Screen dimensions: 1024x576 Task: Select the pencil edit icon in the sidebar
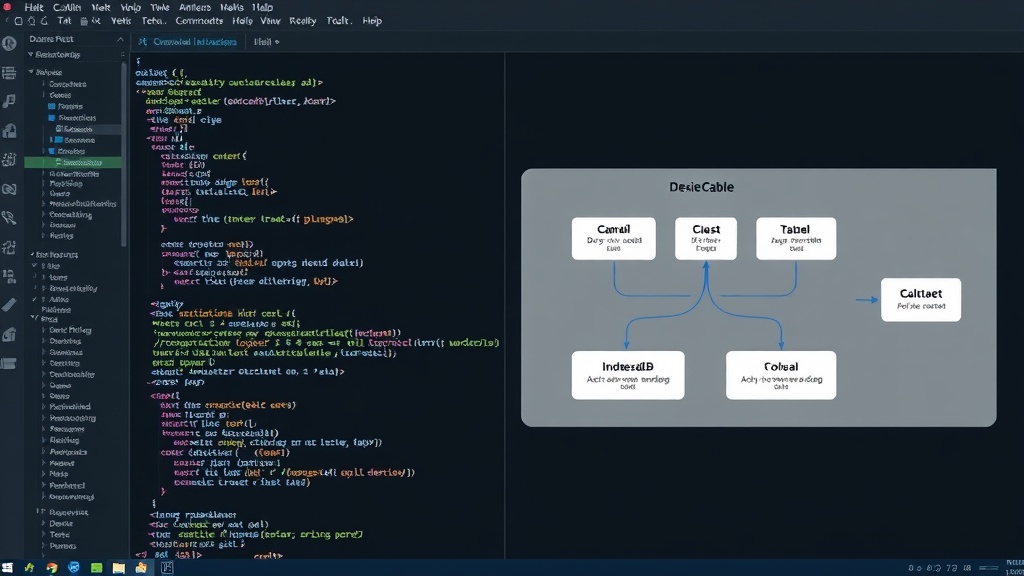[x=9, y=305]
